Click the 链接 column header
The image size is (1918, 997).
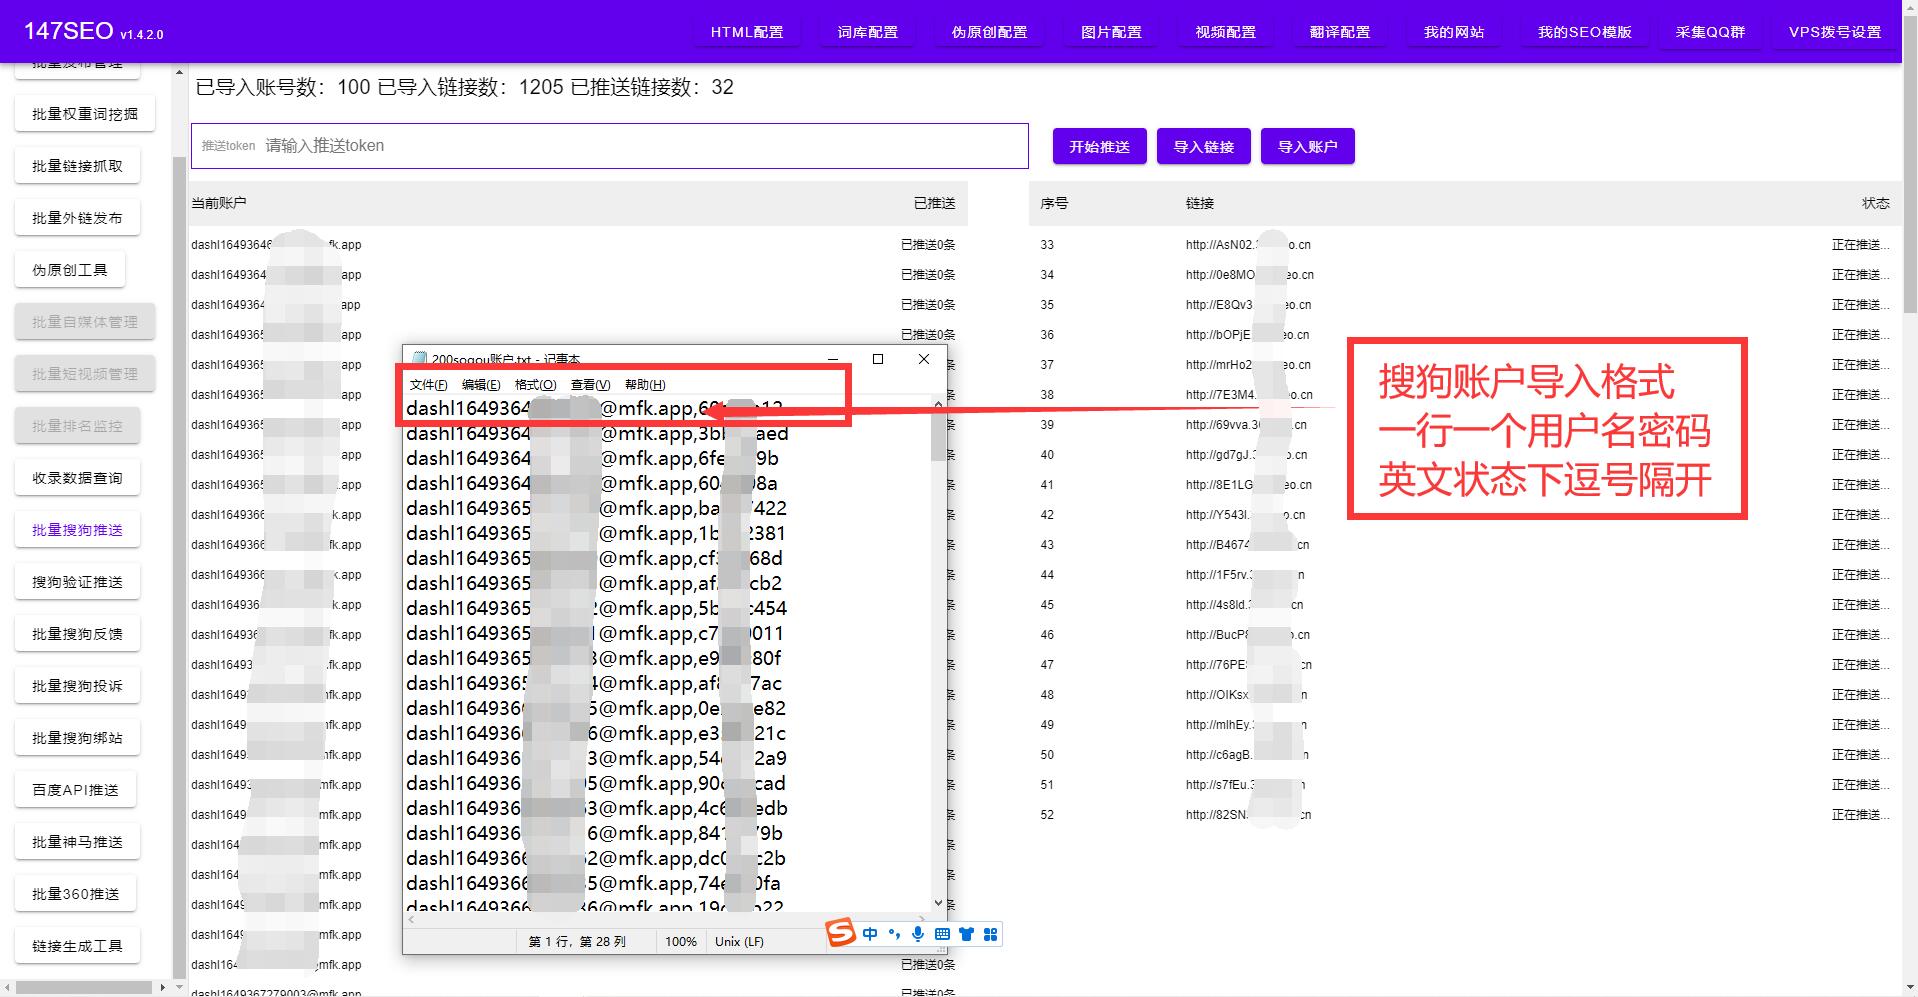(x=1200, y=203)
